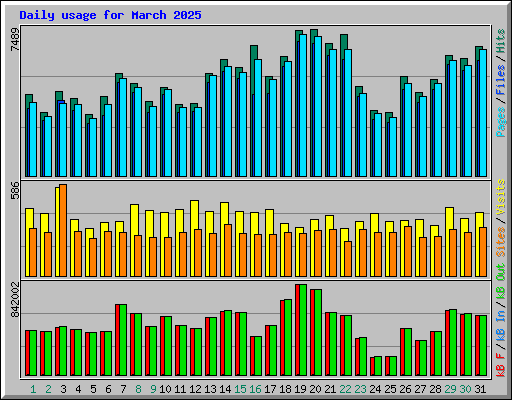Click the 'Sites' legend label
Image resolution: width=512 pixels, height=400 pixels.
[501, 242]
